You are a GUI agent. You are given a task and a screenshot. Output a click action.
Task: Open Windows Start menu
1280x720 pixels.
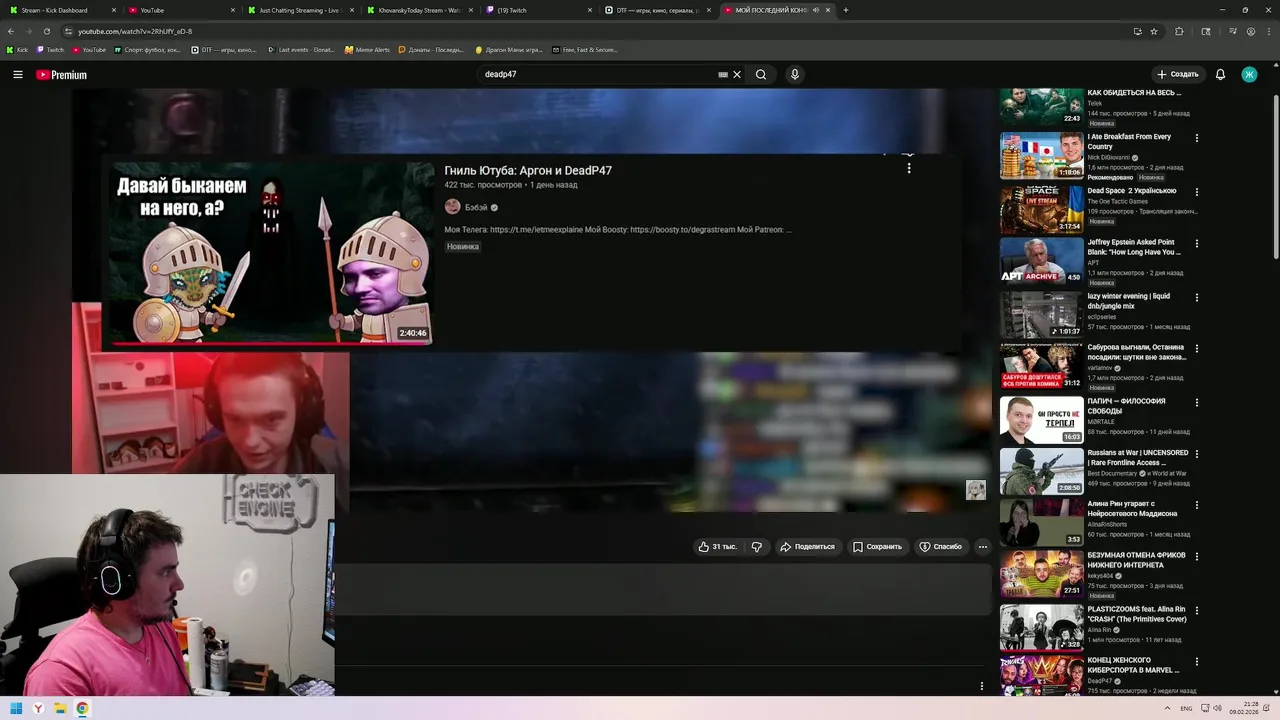16,708
